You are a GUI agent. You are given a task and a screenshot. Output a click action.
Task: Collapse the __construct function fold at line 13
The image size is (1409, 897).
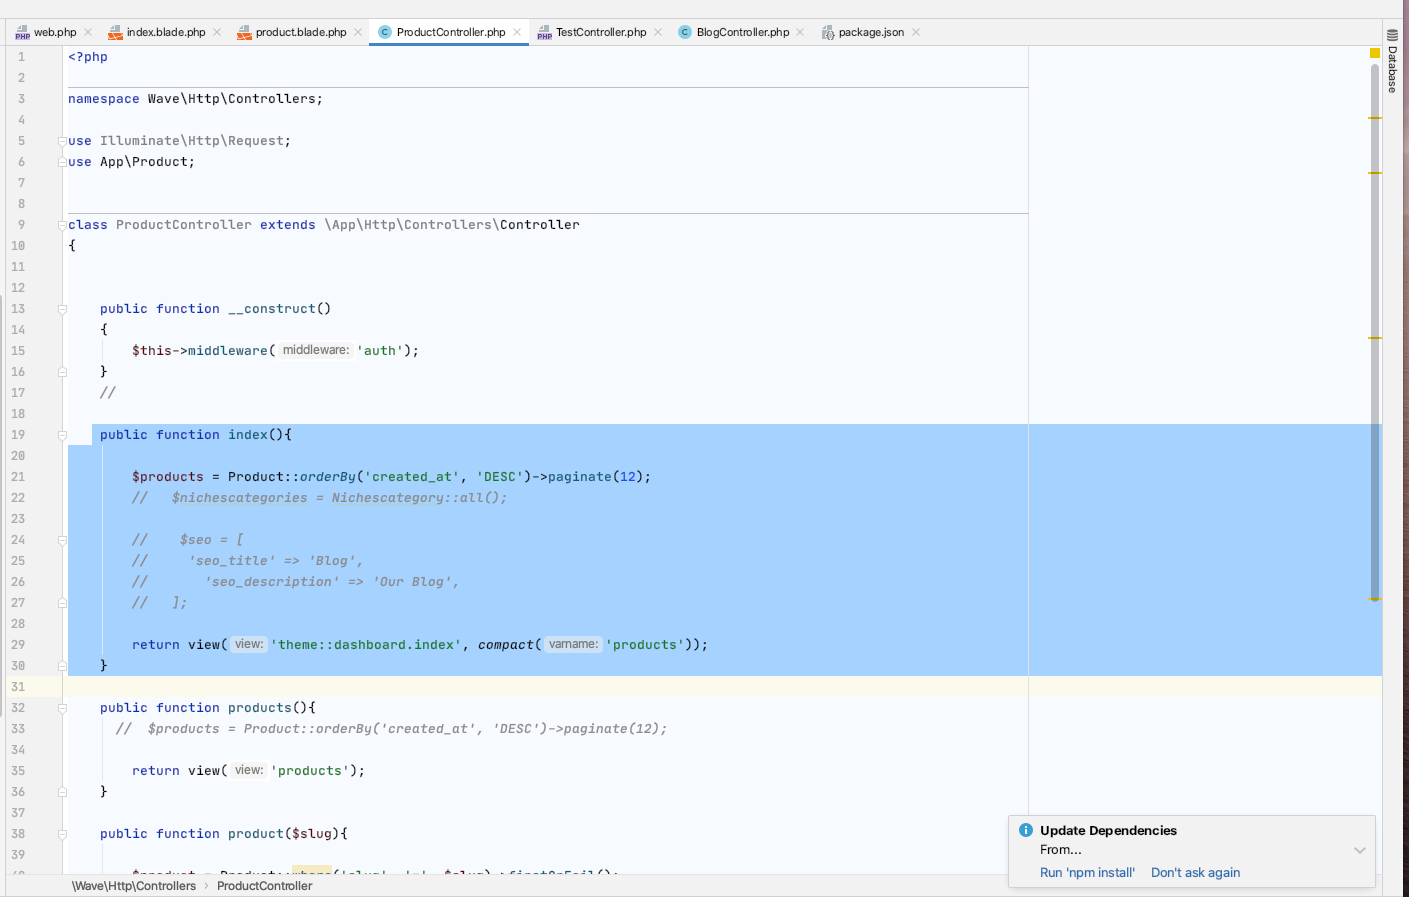62,309
